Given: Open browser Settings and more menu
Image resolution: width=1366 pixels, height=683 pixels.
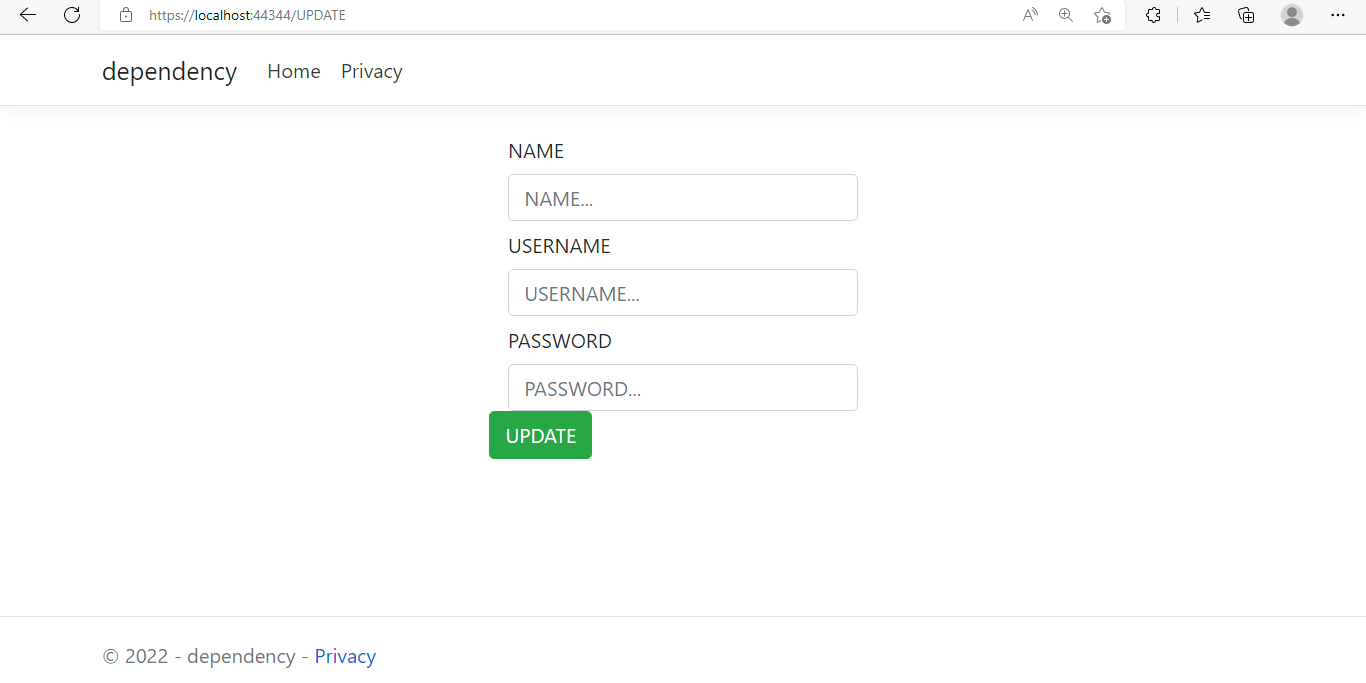Looking at the screenshot, I should pyautogui.click(x=1338, y=15).
